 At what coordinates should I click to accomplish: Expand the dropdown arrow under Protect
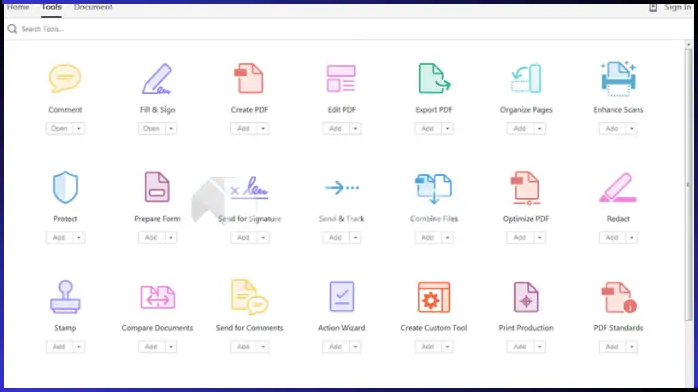[79, 238]
